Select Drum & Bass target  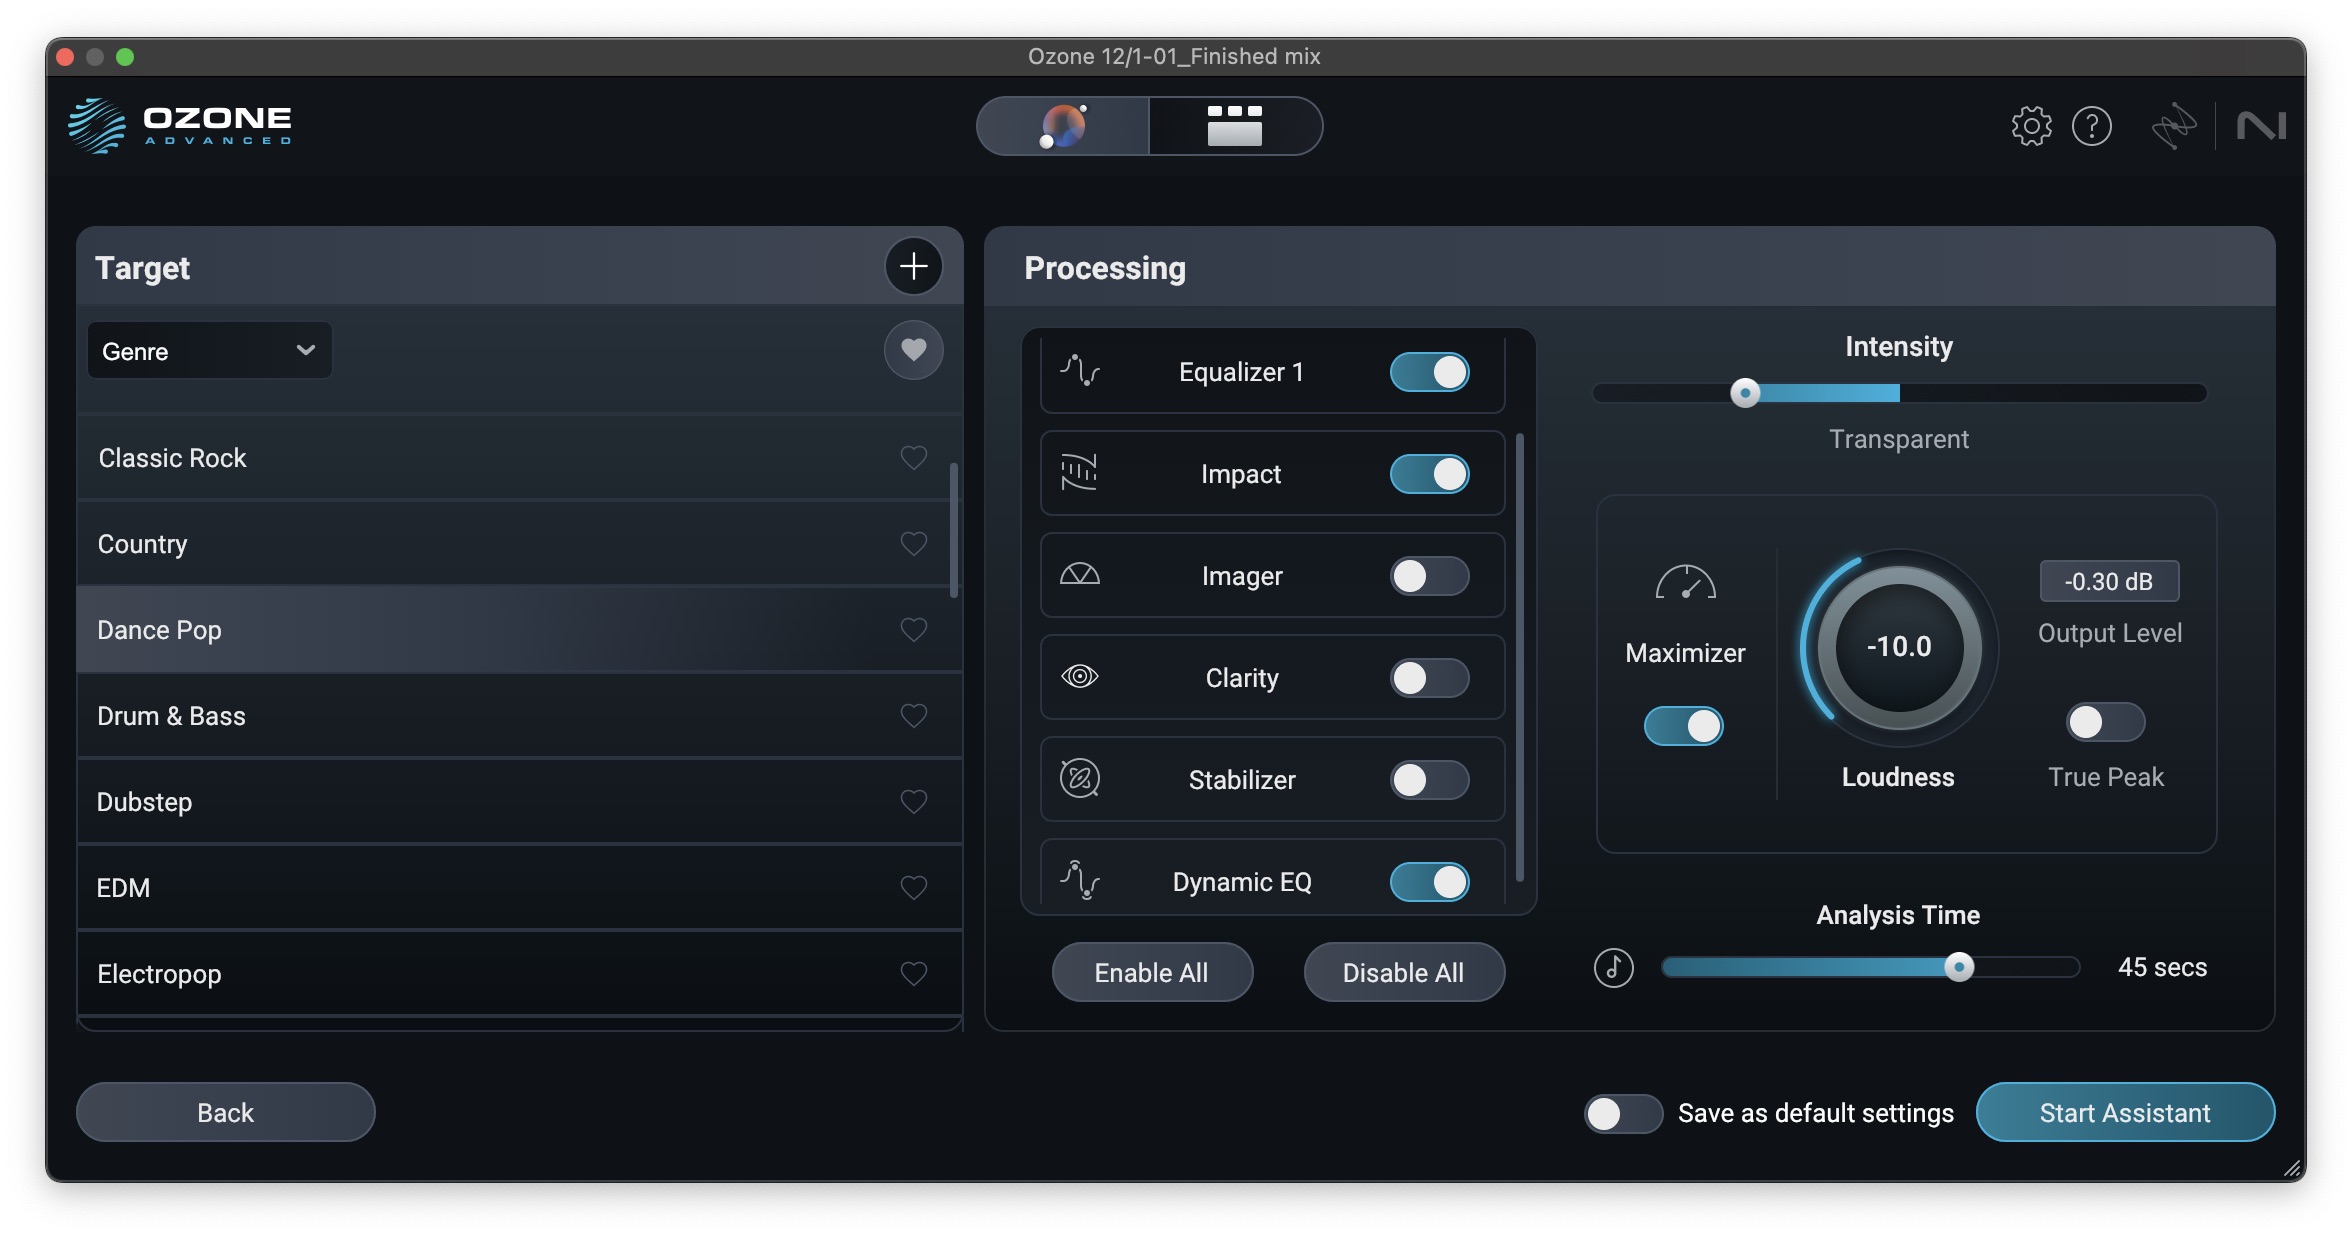pyautogui.click(x=519, y=716)
